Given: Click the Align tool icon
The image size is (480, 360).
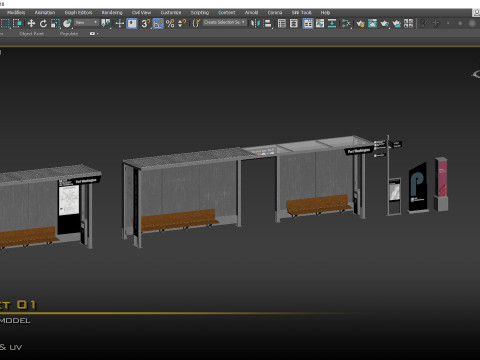Looking at the screenshot, I should pos(267,23).
